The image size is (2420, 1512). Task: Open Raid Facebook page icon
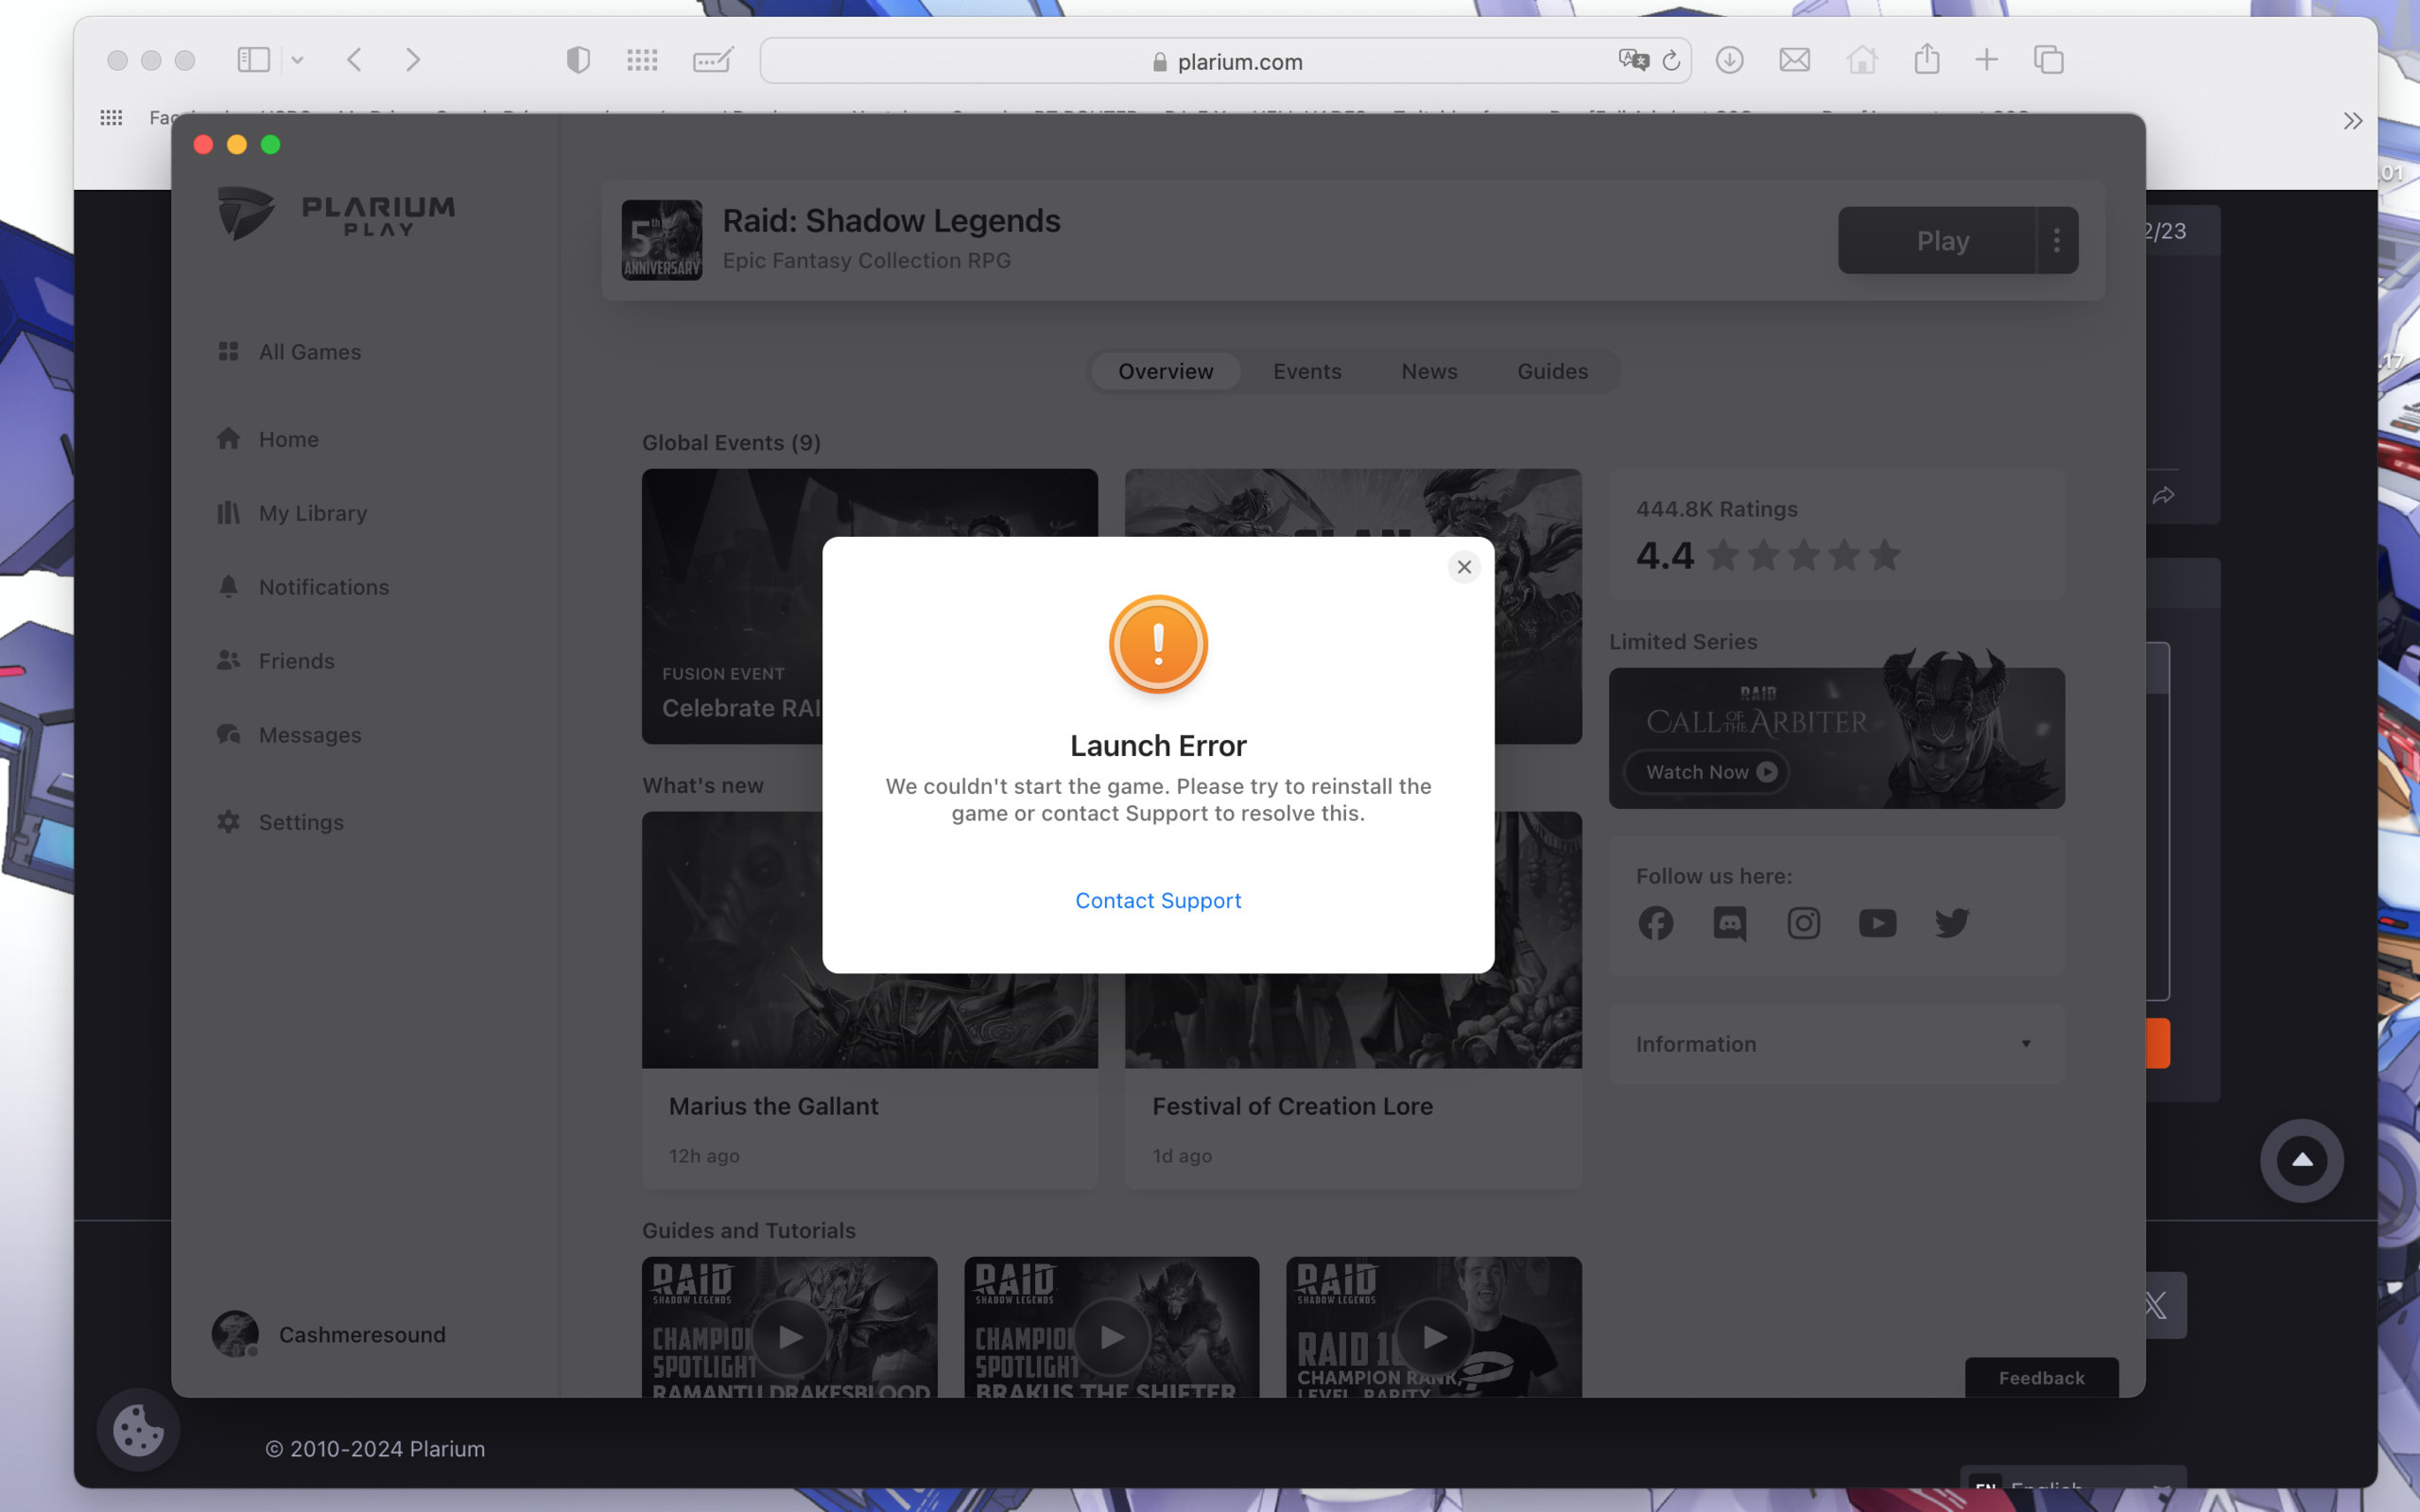tap(1656, 923)
